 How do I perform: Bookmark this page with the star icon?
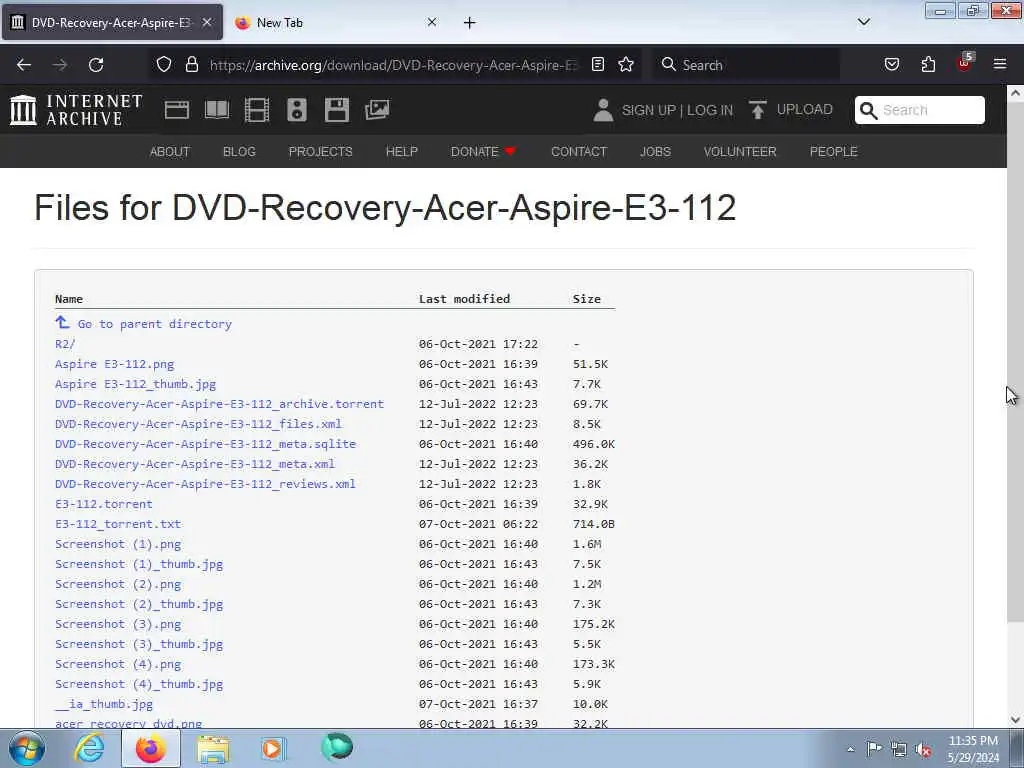[626, 65]
